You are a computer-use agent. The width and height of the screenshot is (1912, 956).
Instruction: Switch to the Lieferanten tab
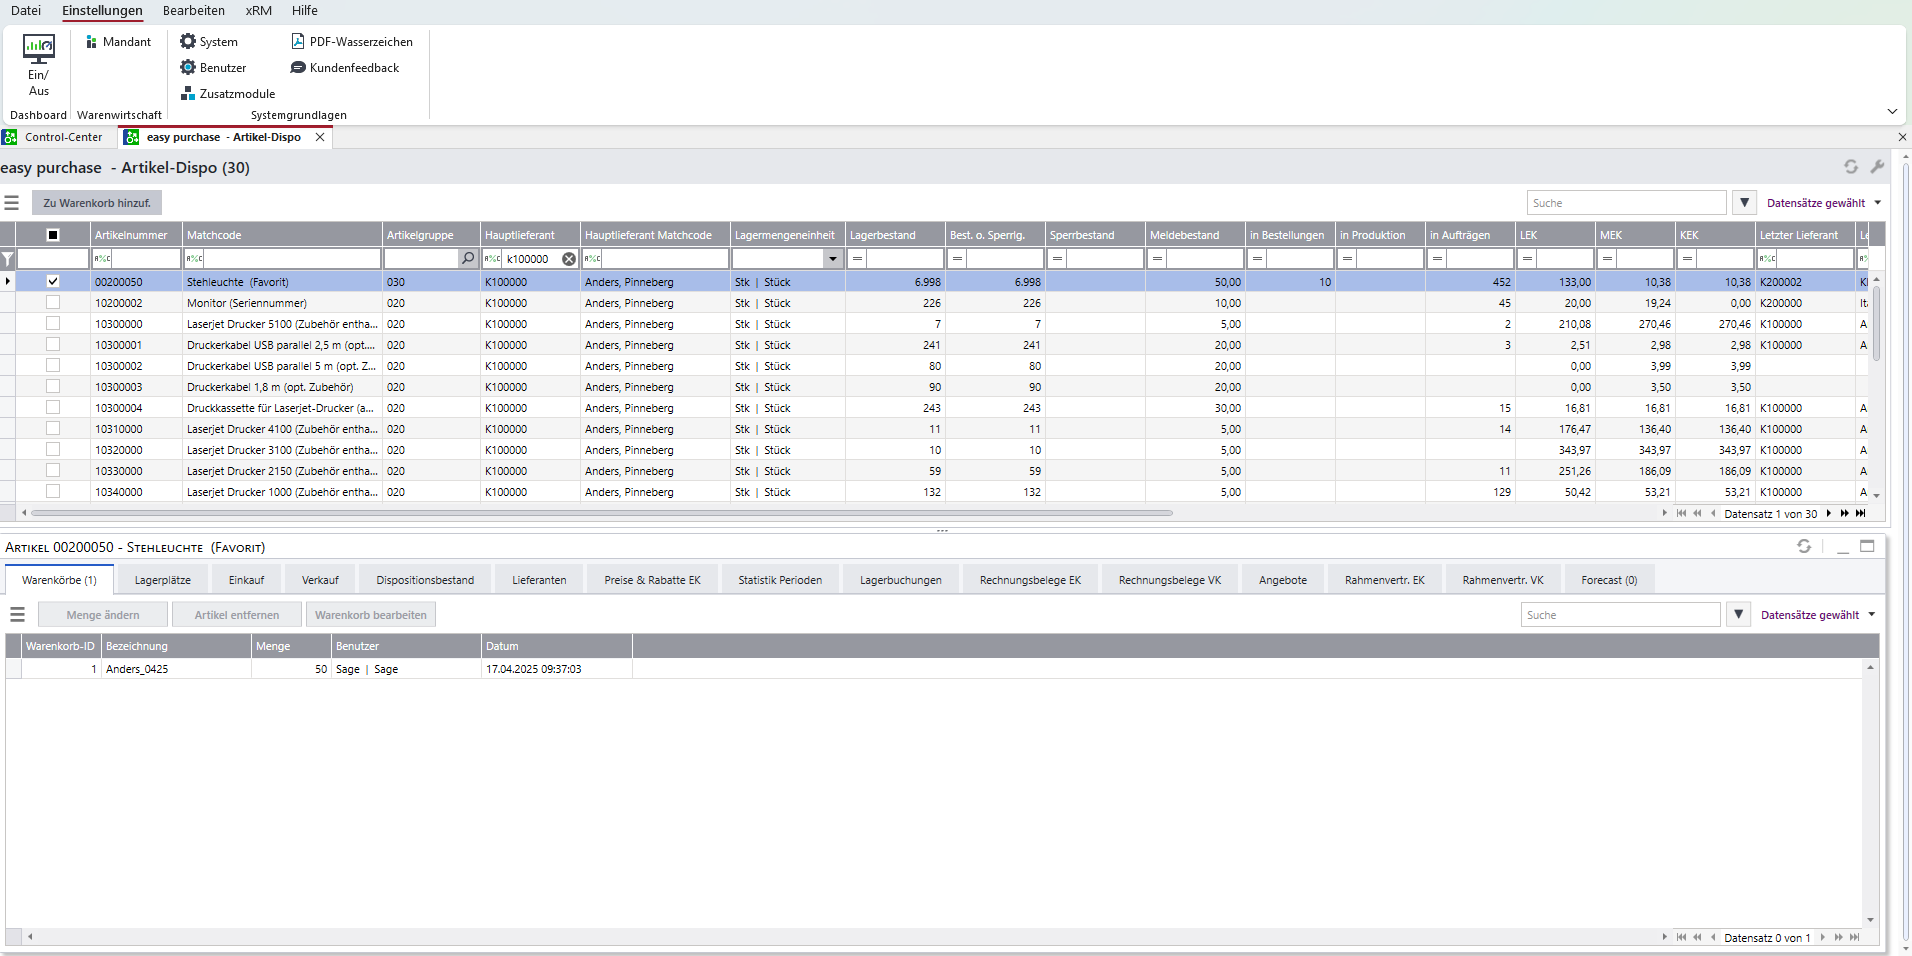[x=539, y=580]
